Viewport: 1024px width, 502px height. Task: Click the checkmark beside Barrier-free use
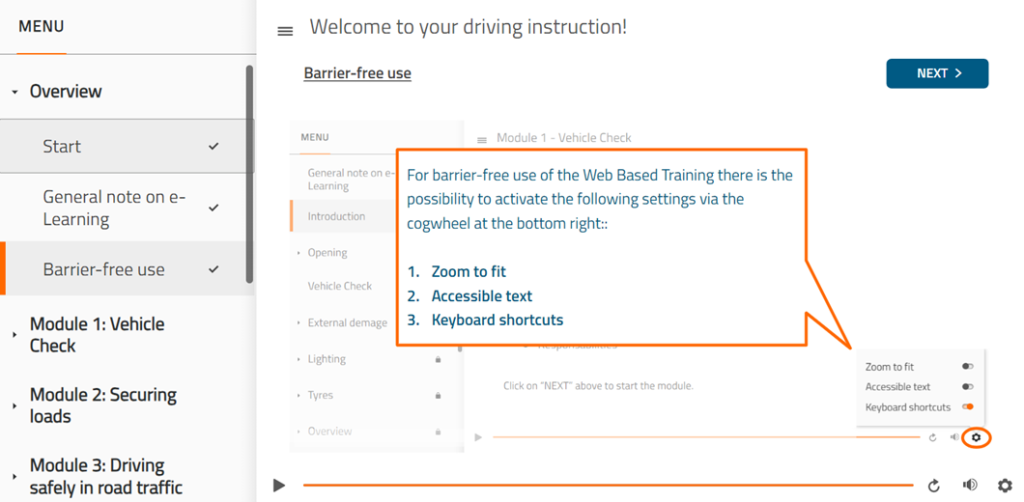click(213, 269)
